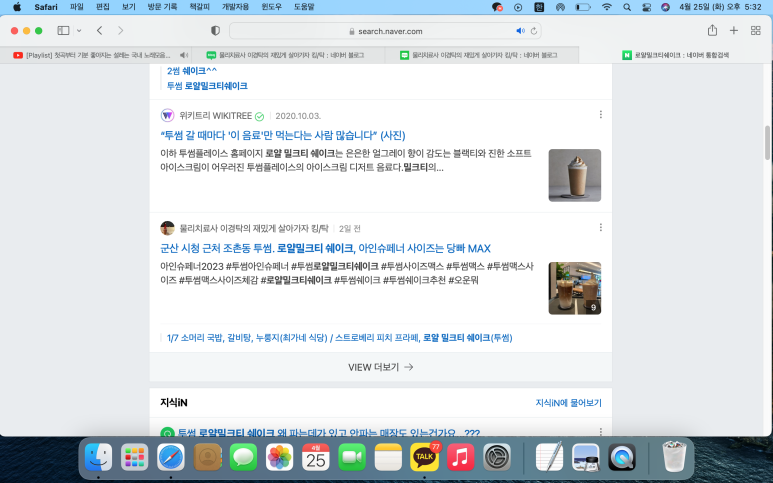Open the 도움말 menu
Image resolution: width=773 pixels, height=483 pixels.
(304, 7)
